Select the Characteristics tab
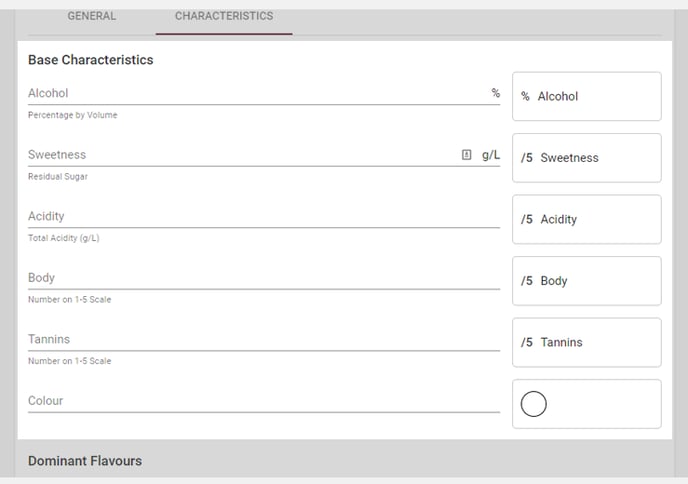 coord(224,16)
